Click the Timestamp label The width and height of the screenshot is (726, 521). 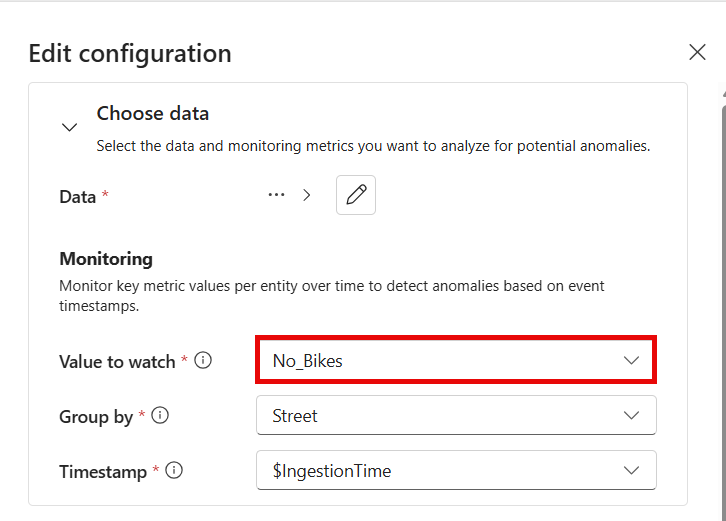tap(103, 472)
